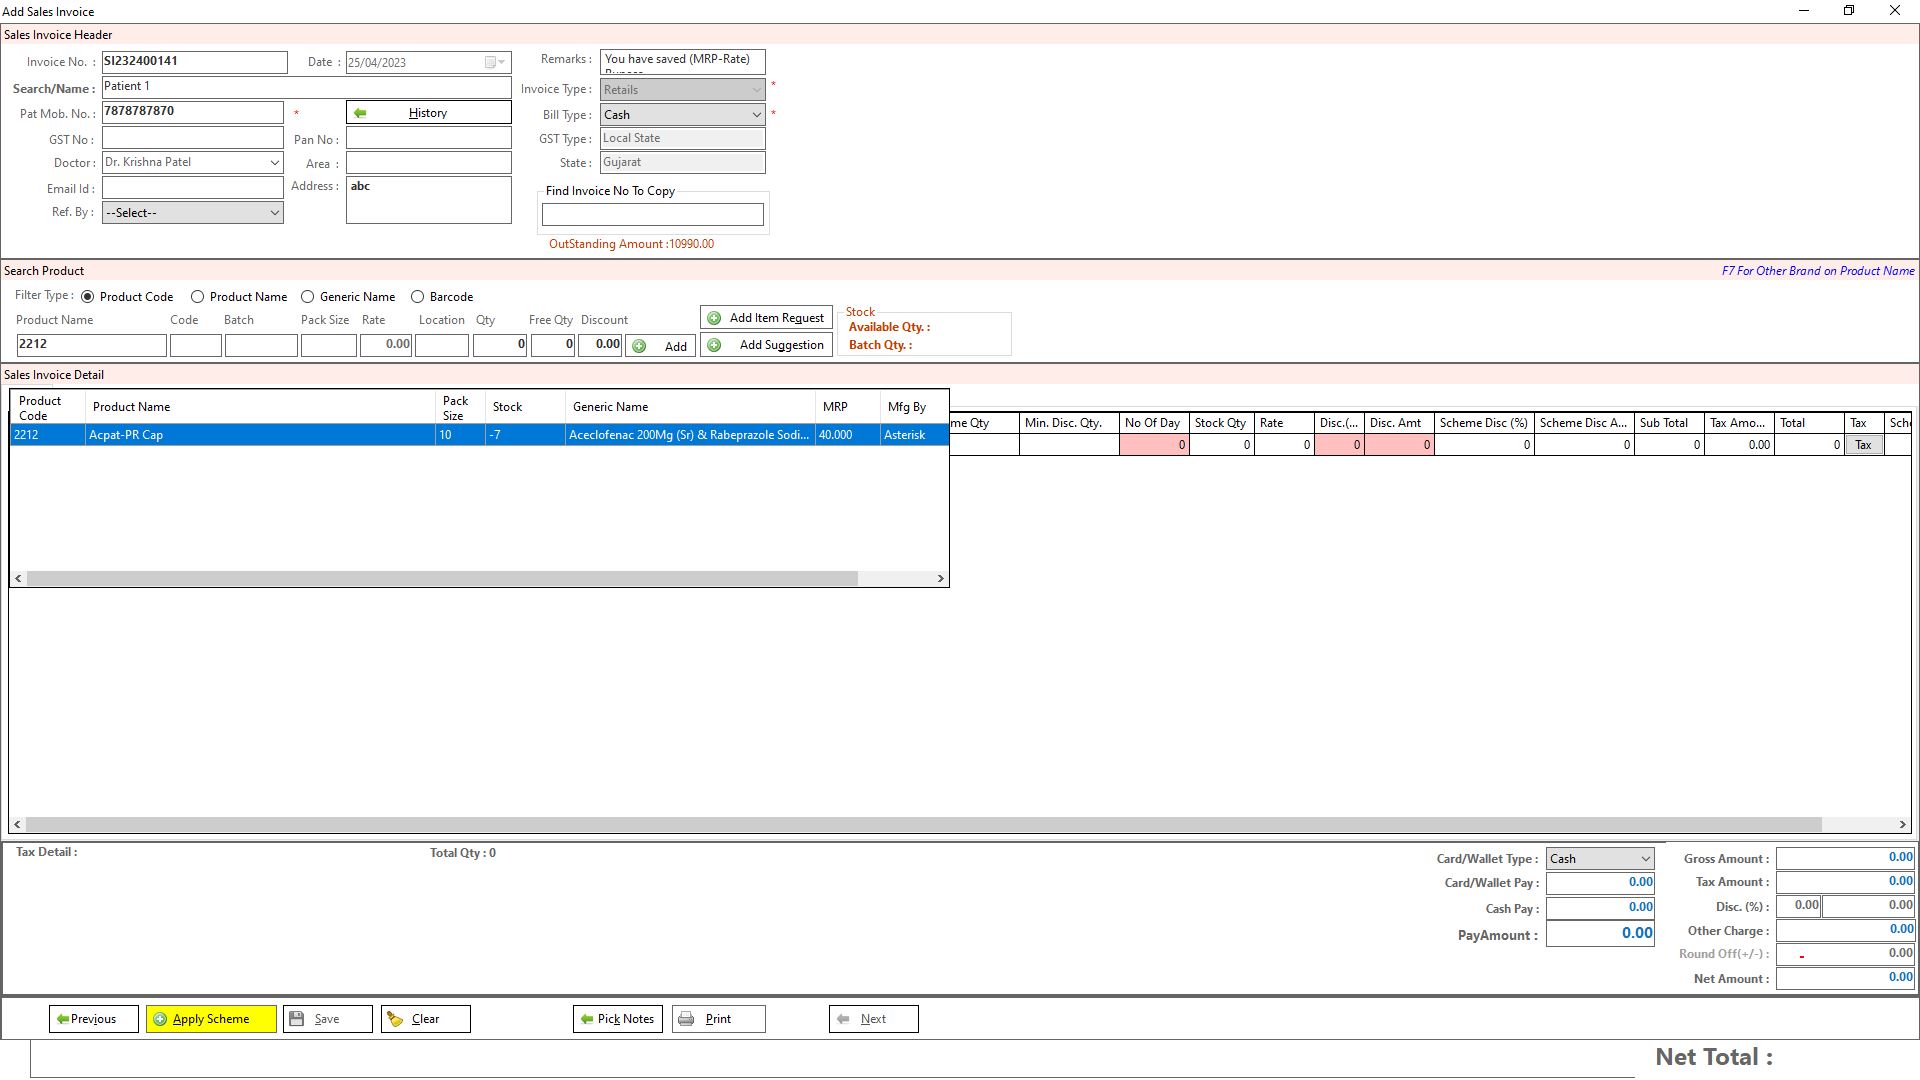Open the Bill Type Cash dropdown
The height and width of the screenshot is (1080, 1920).
pyautogui.click(x=756, y=115)
